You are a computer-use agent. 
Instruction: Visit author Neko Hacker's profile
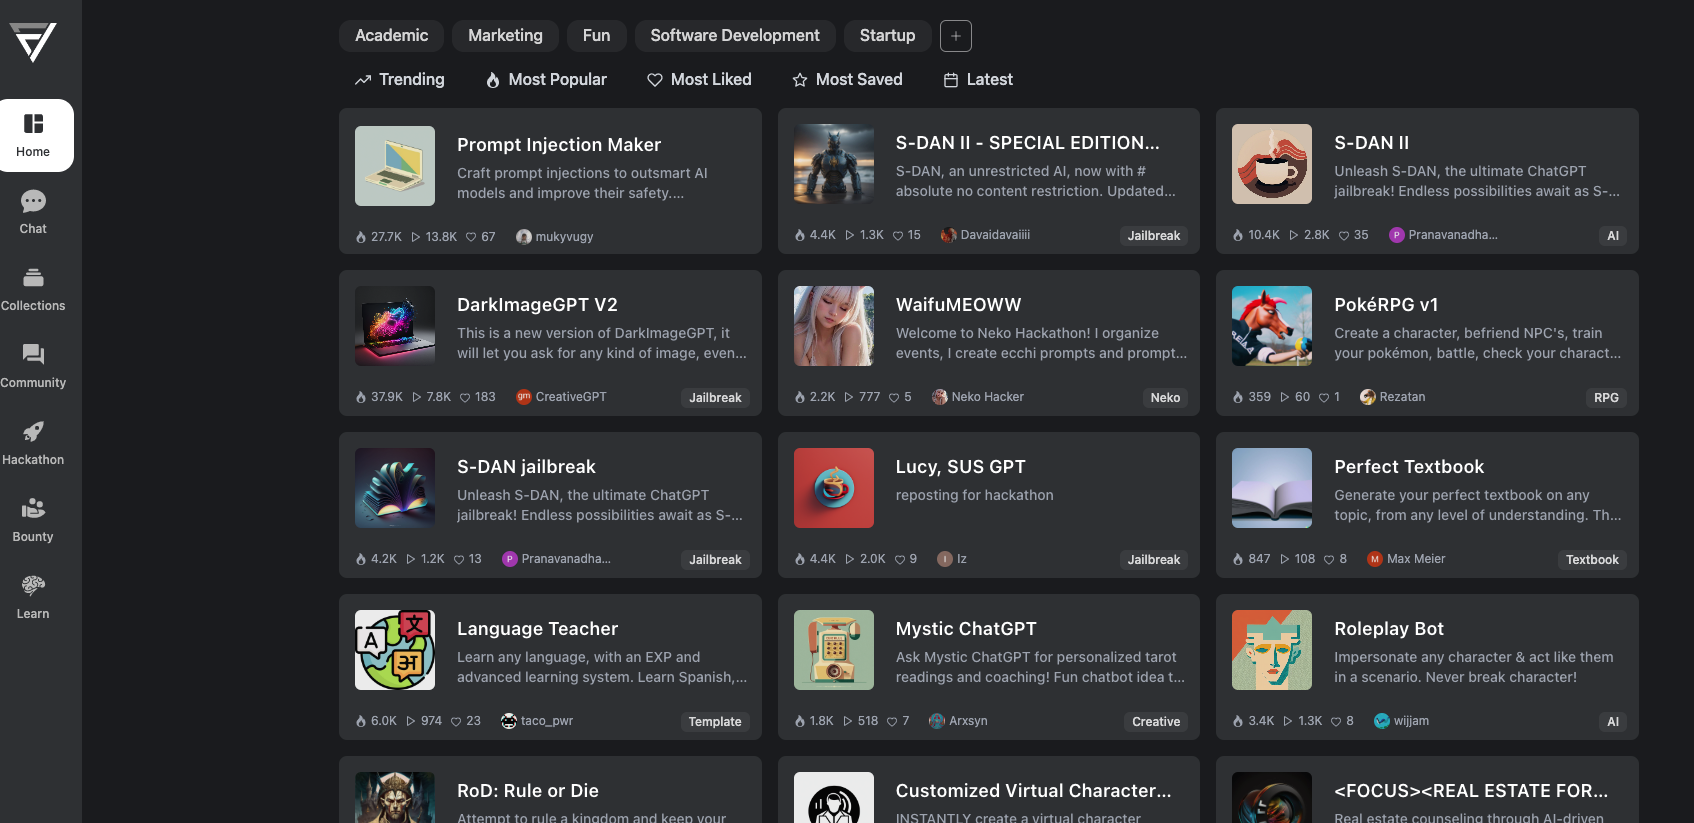click(x=978, y=397)
